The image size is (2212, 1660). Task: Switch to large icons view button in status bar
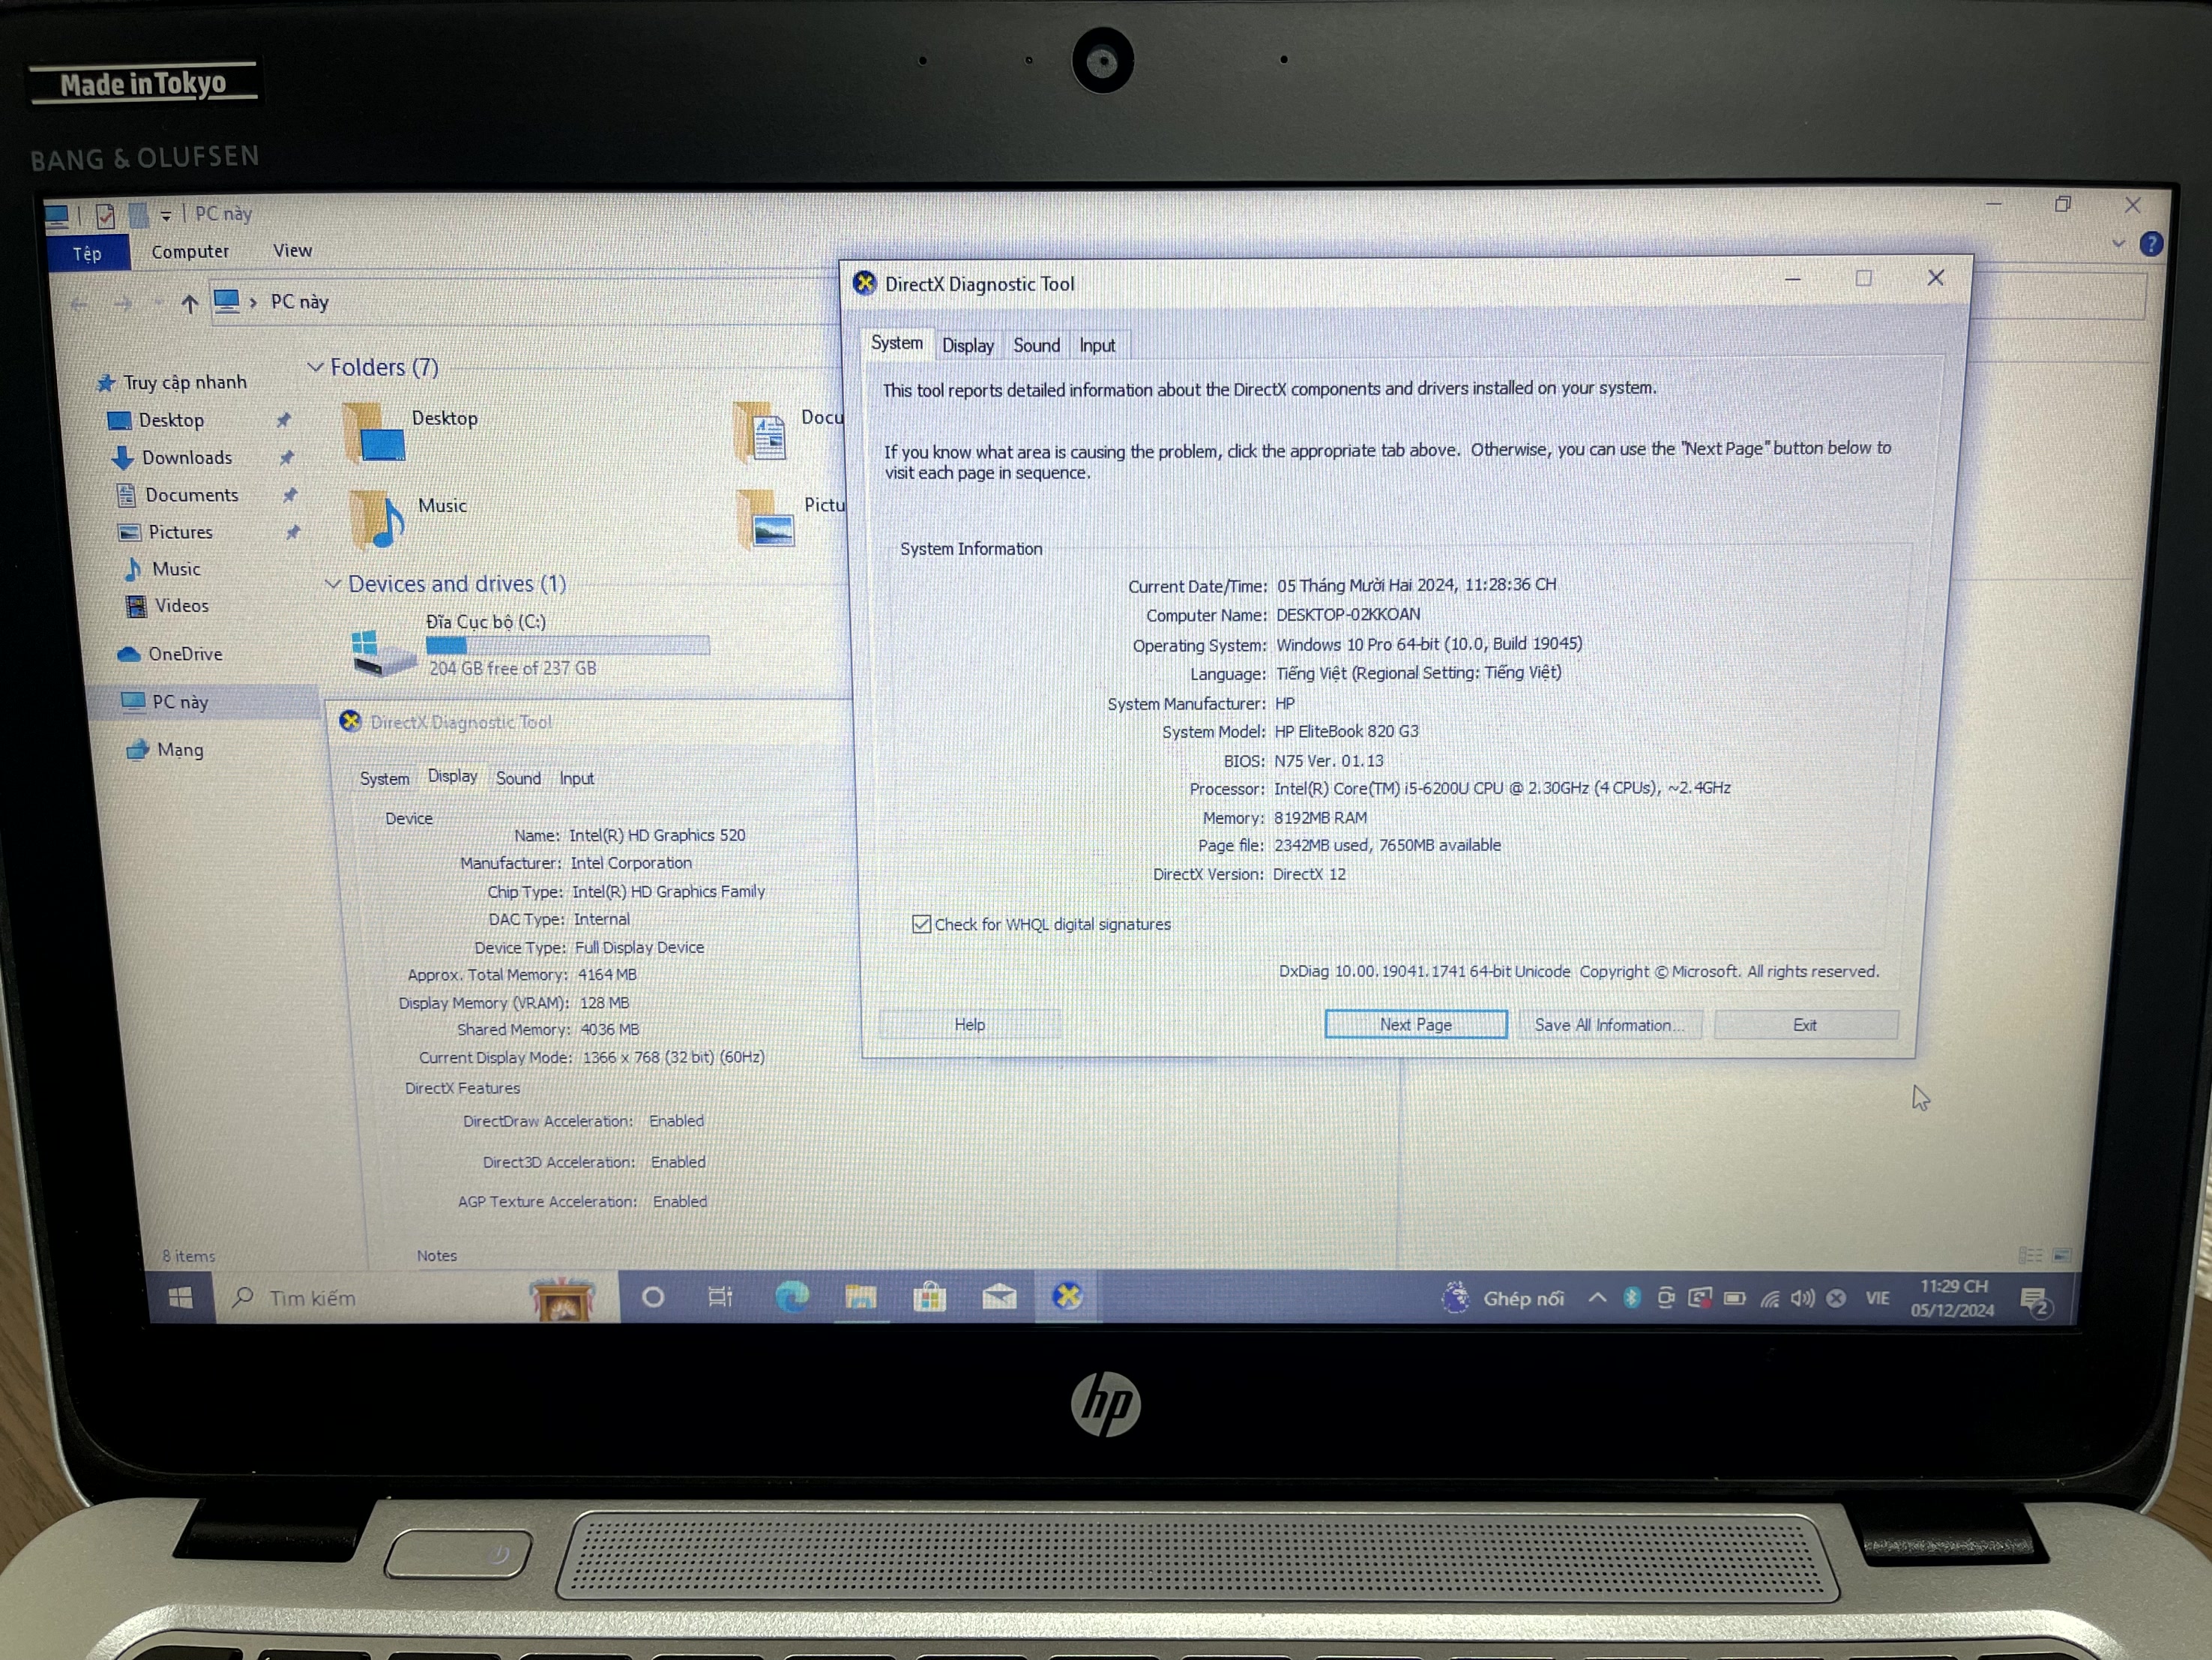tap(2062, 1254)
